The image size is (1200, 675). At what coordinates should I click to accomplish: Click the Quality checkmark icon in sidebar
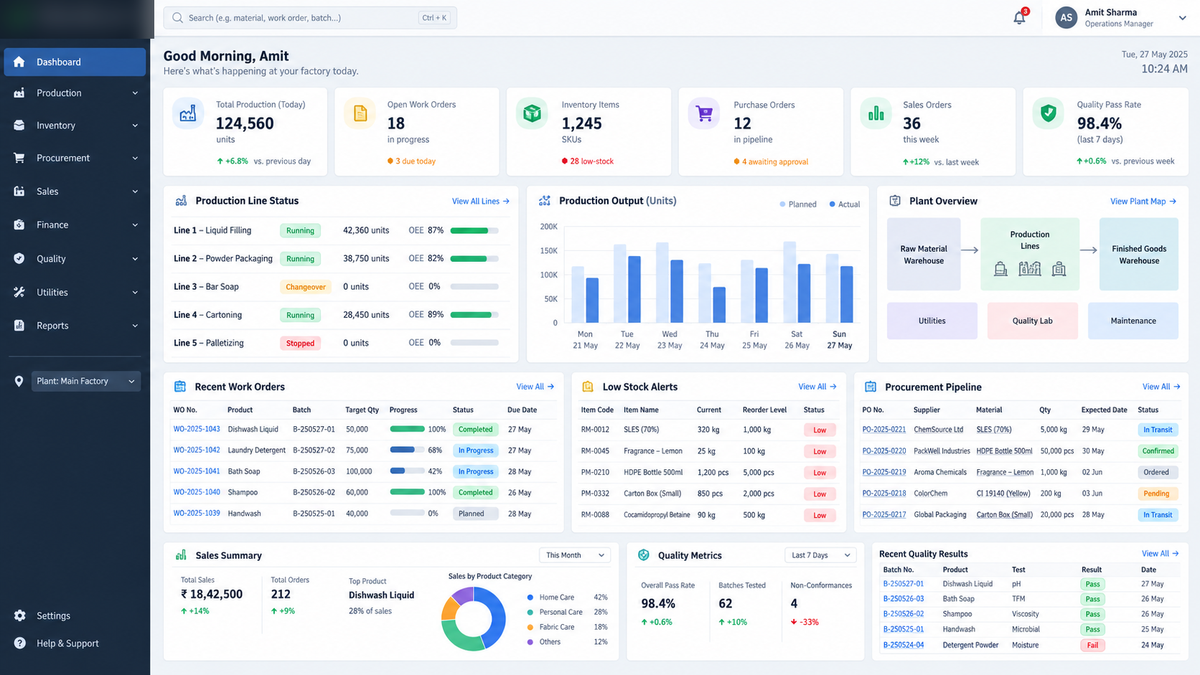pyautogui.click(x=19, y=259)
